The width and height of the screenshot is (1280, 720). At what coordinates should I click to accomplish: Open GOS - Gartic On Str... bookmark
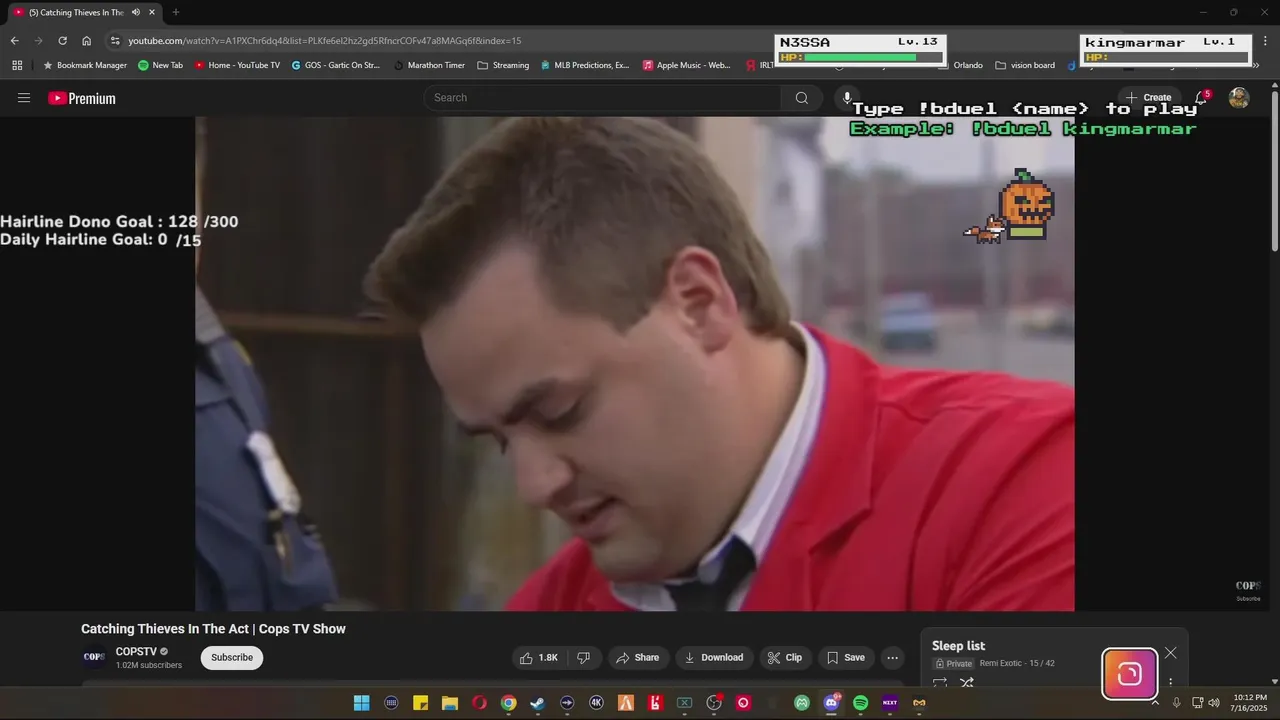[x=335, y=65]
